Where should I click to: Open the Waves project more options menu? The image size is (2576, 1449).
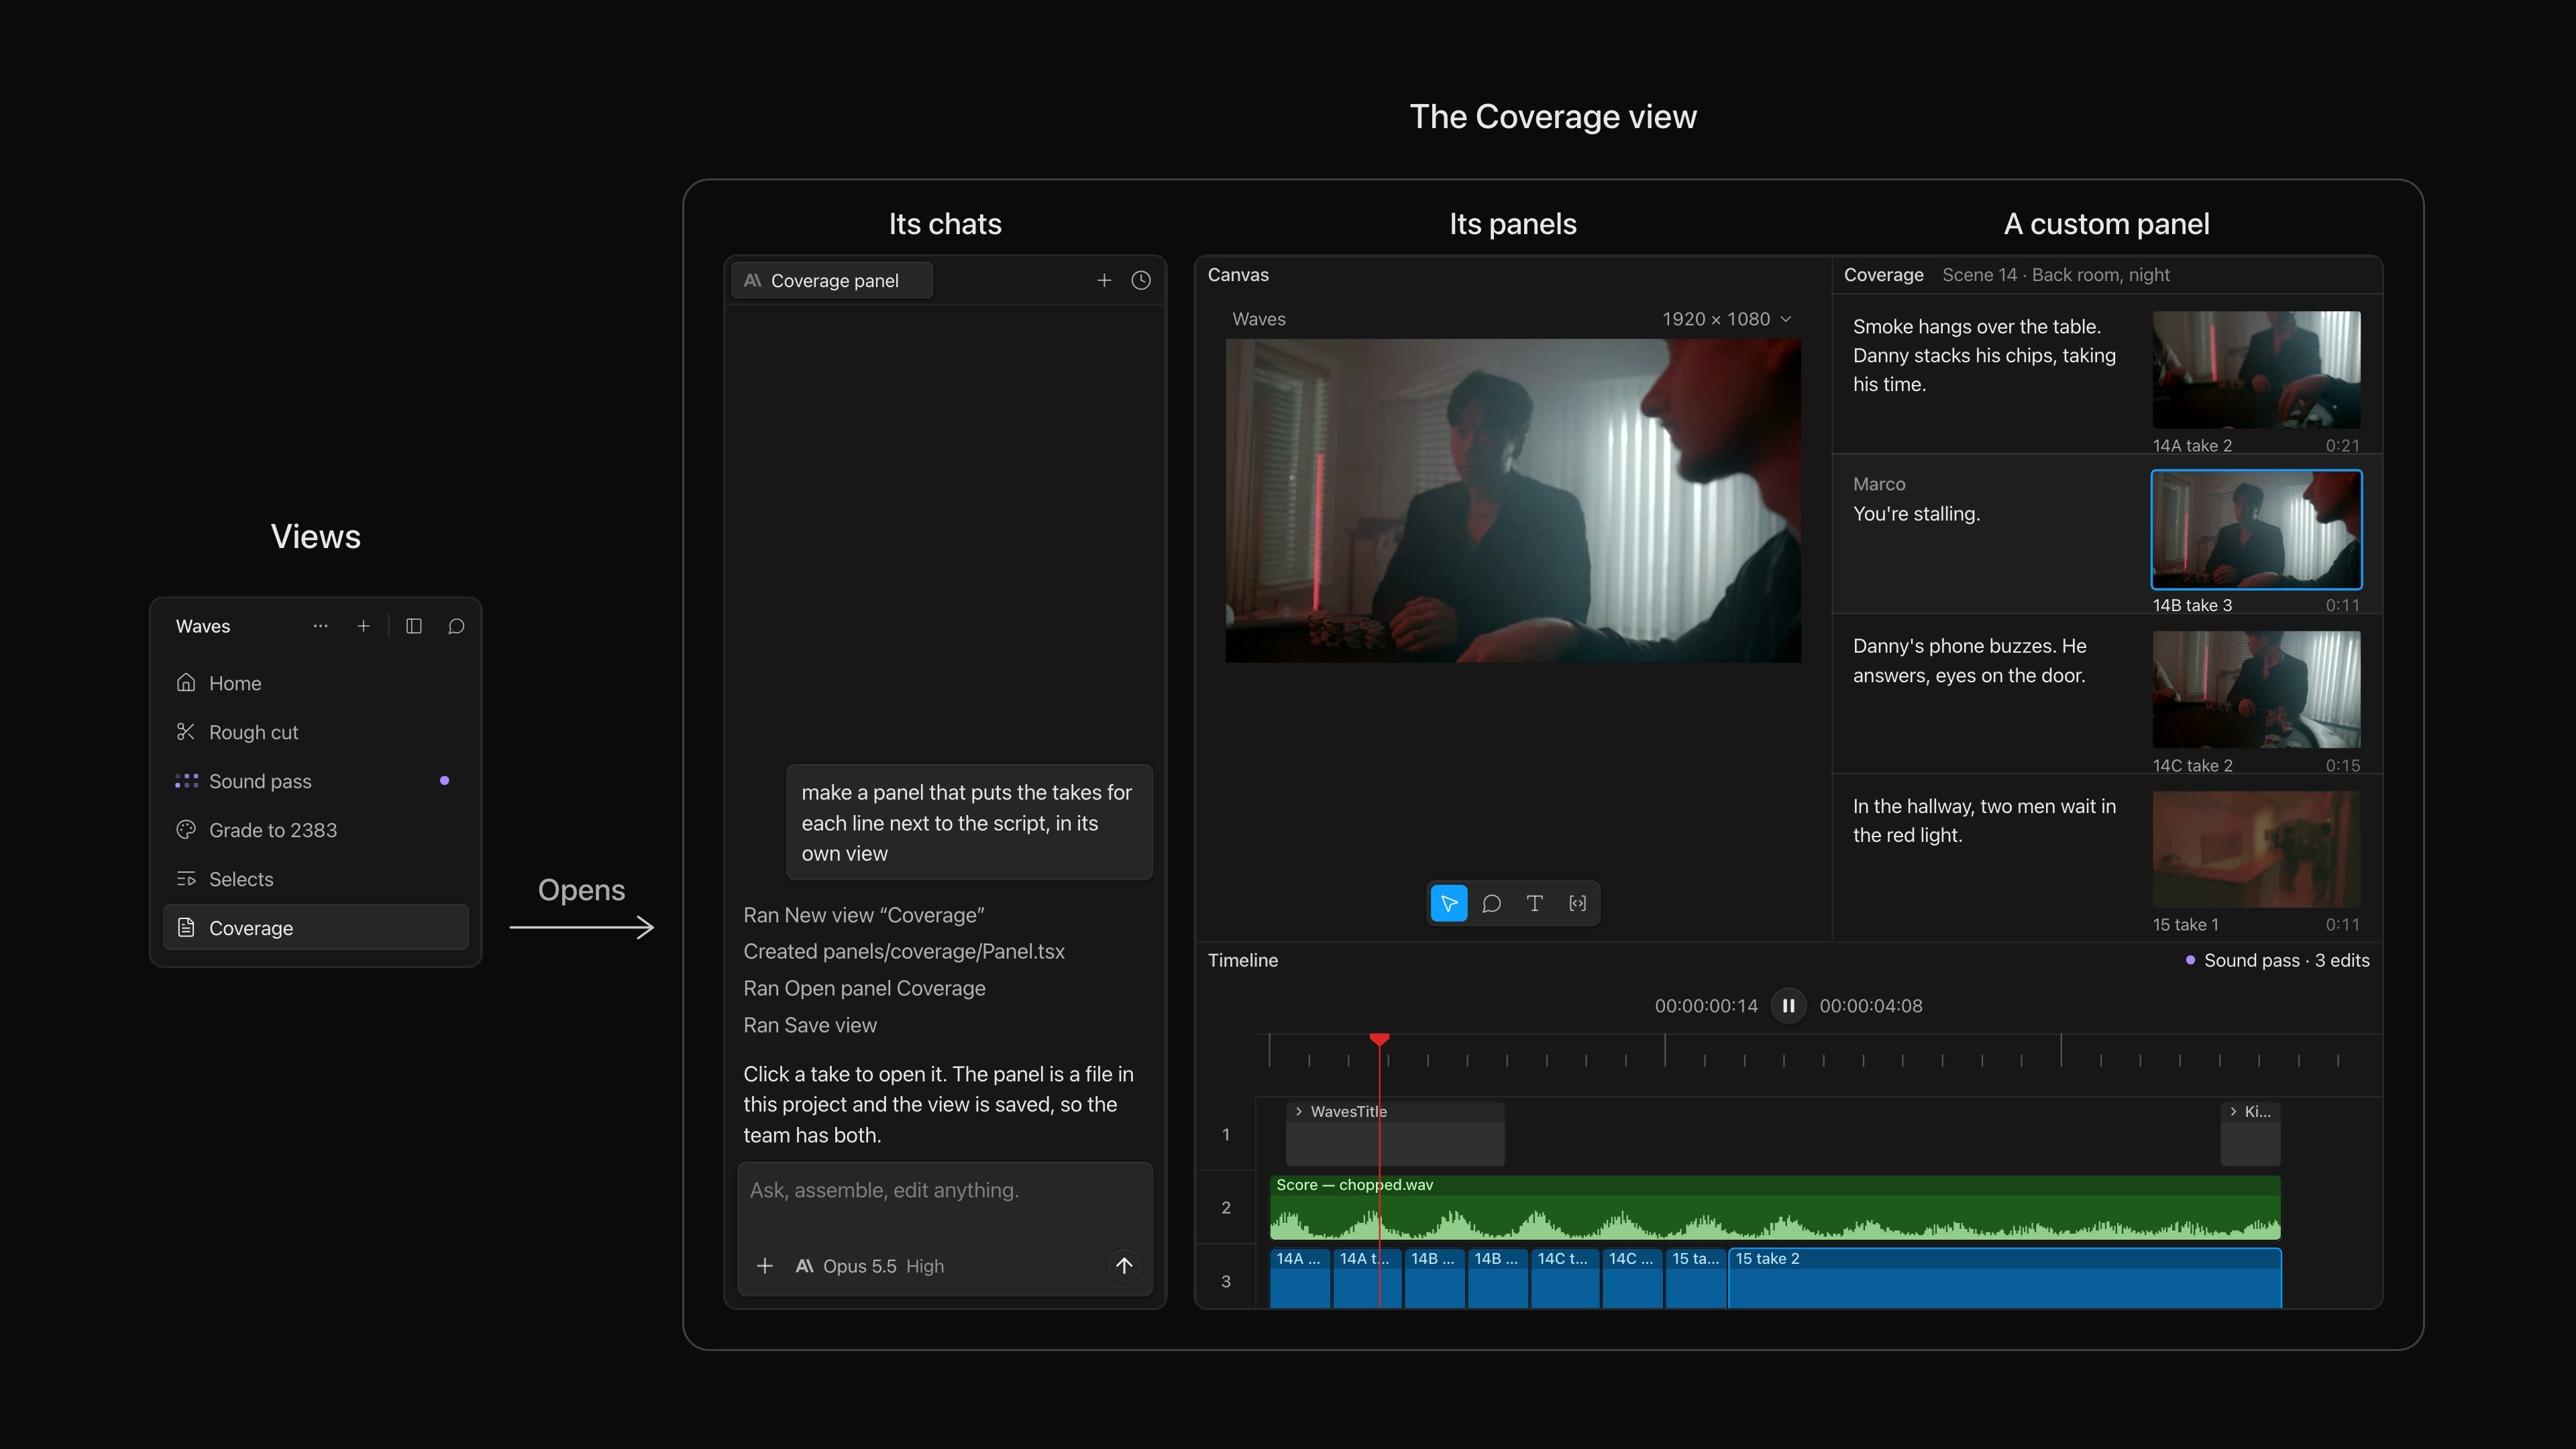click(x=320, y=626)
